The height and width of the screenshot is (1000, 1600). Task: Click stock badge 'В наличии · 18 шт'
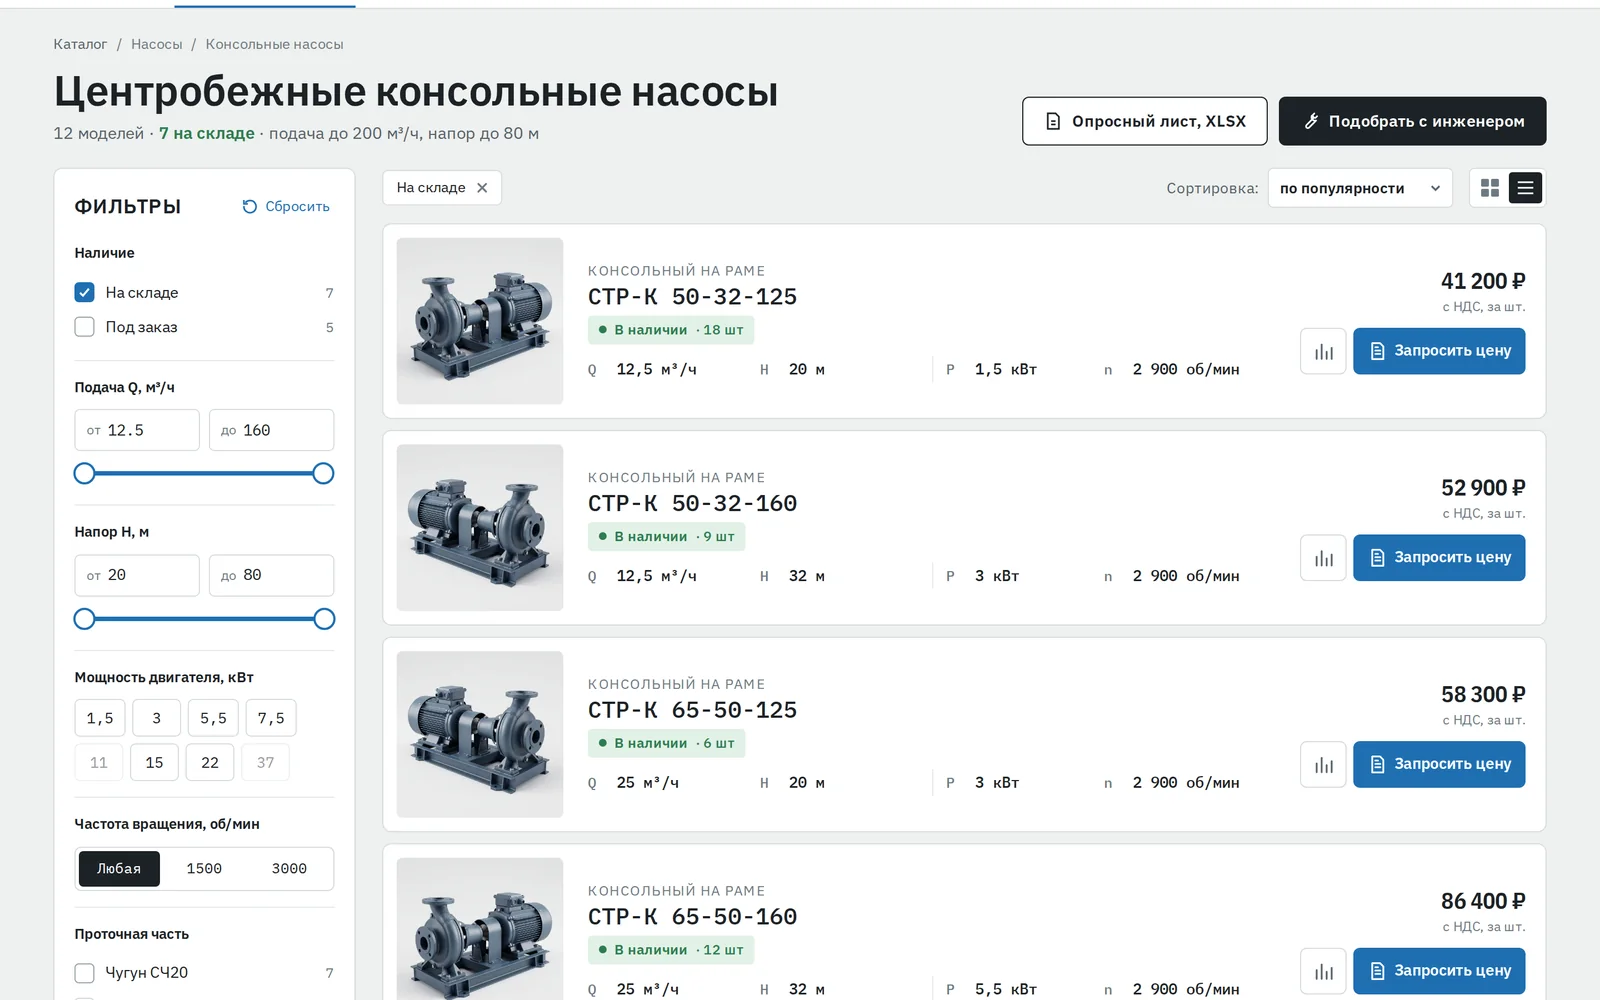click(671, 330)
